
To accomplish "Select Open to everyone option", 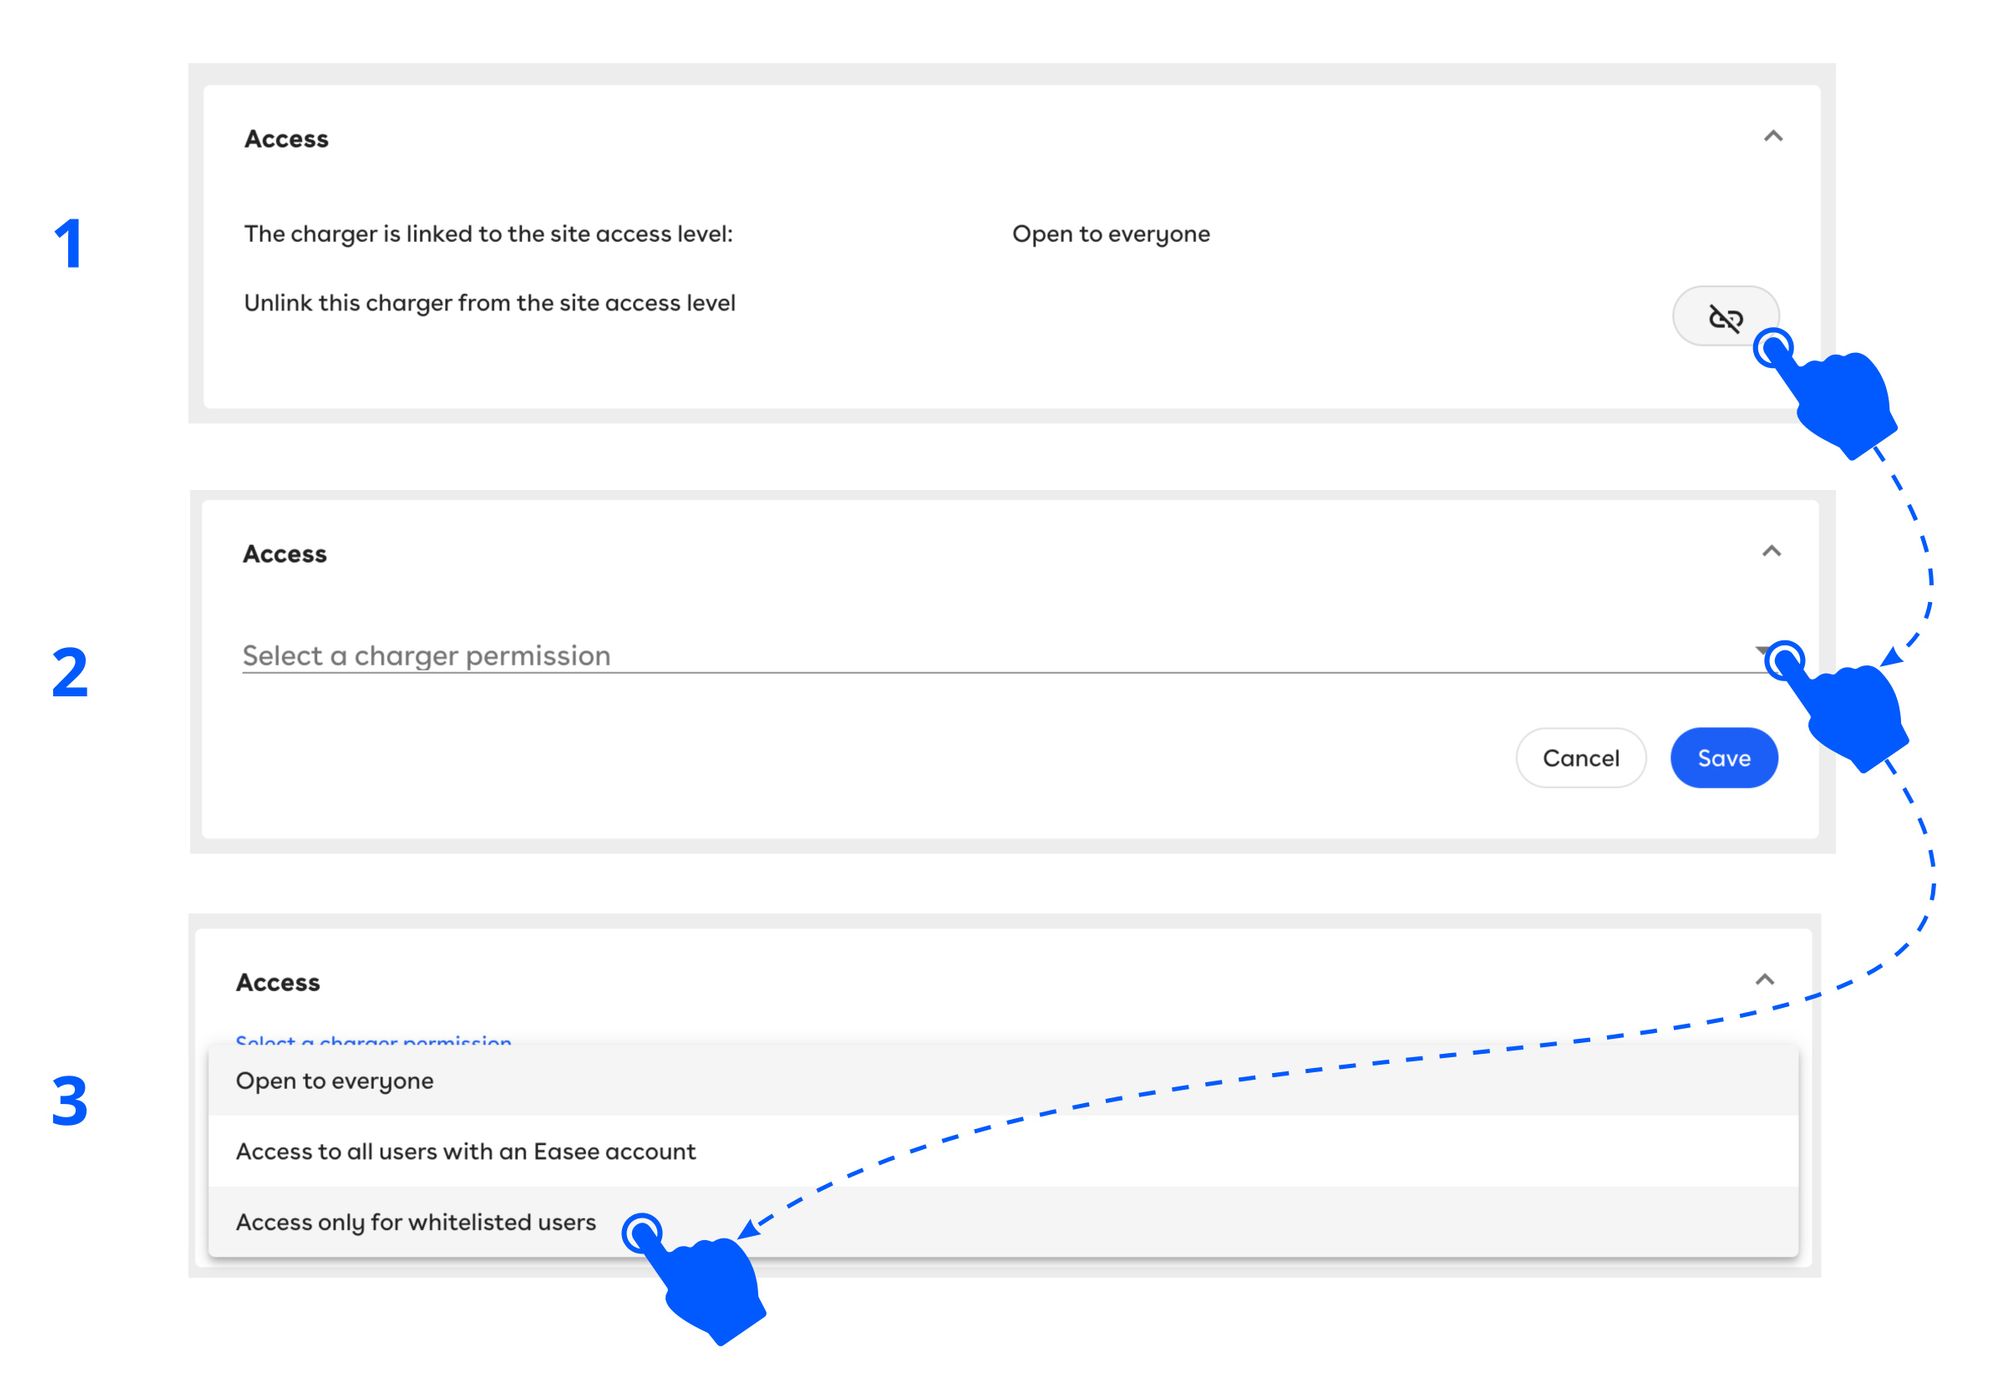I will 1003,1081.
